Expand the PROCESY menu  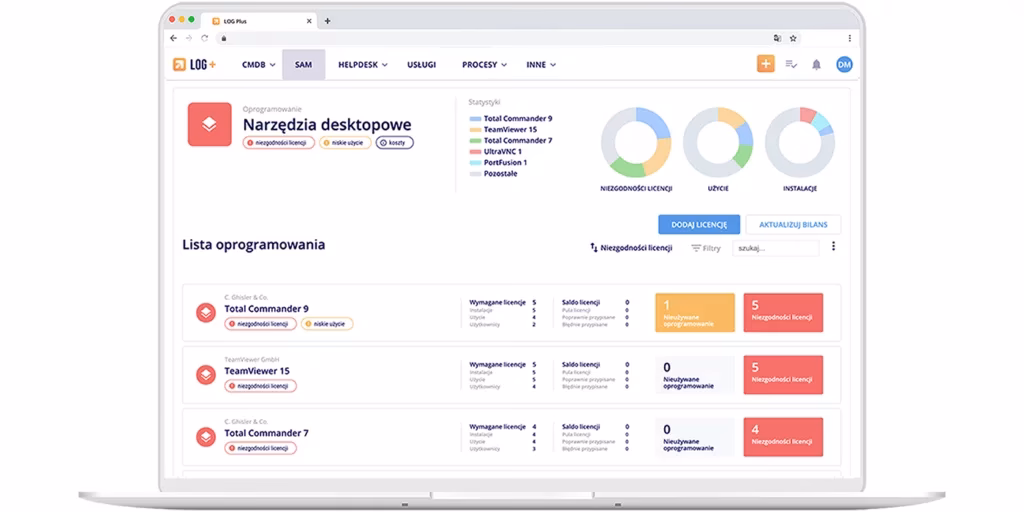click(485, 65)
